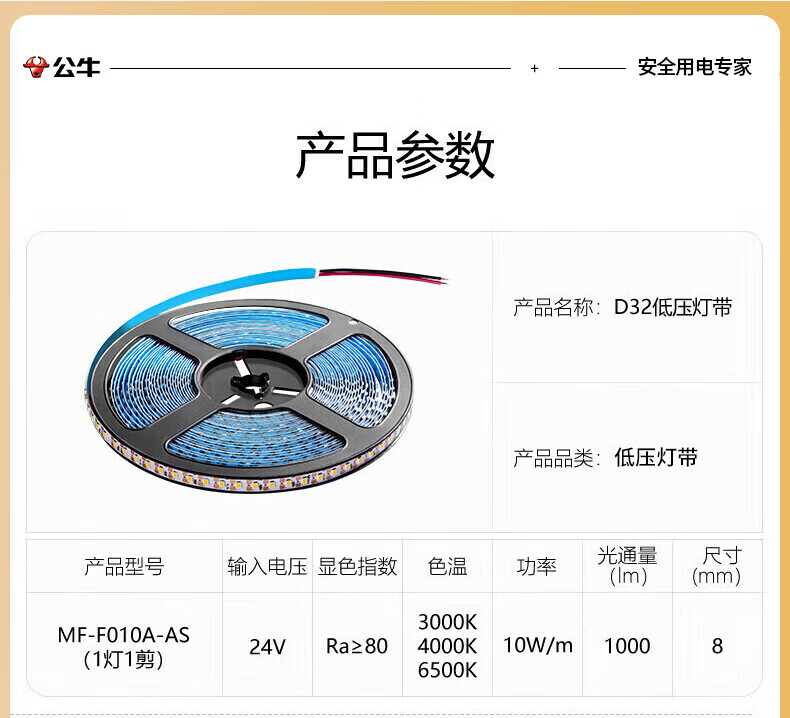The width and height of the screenshot is (790, 718).
Task: Click the 产品品类 低压灯带 value
Action: 655,457
